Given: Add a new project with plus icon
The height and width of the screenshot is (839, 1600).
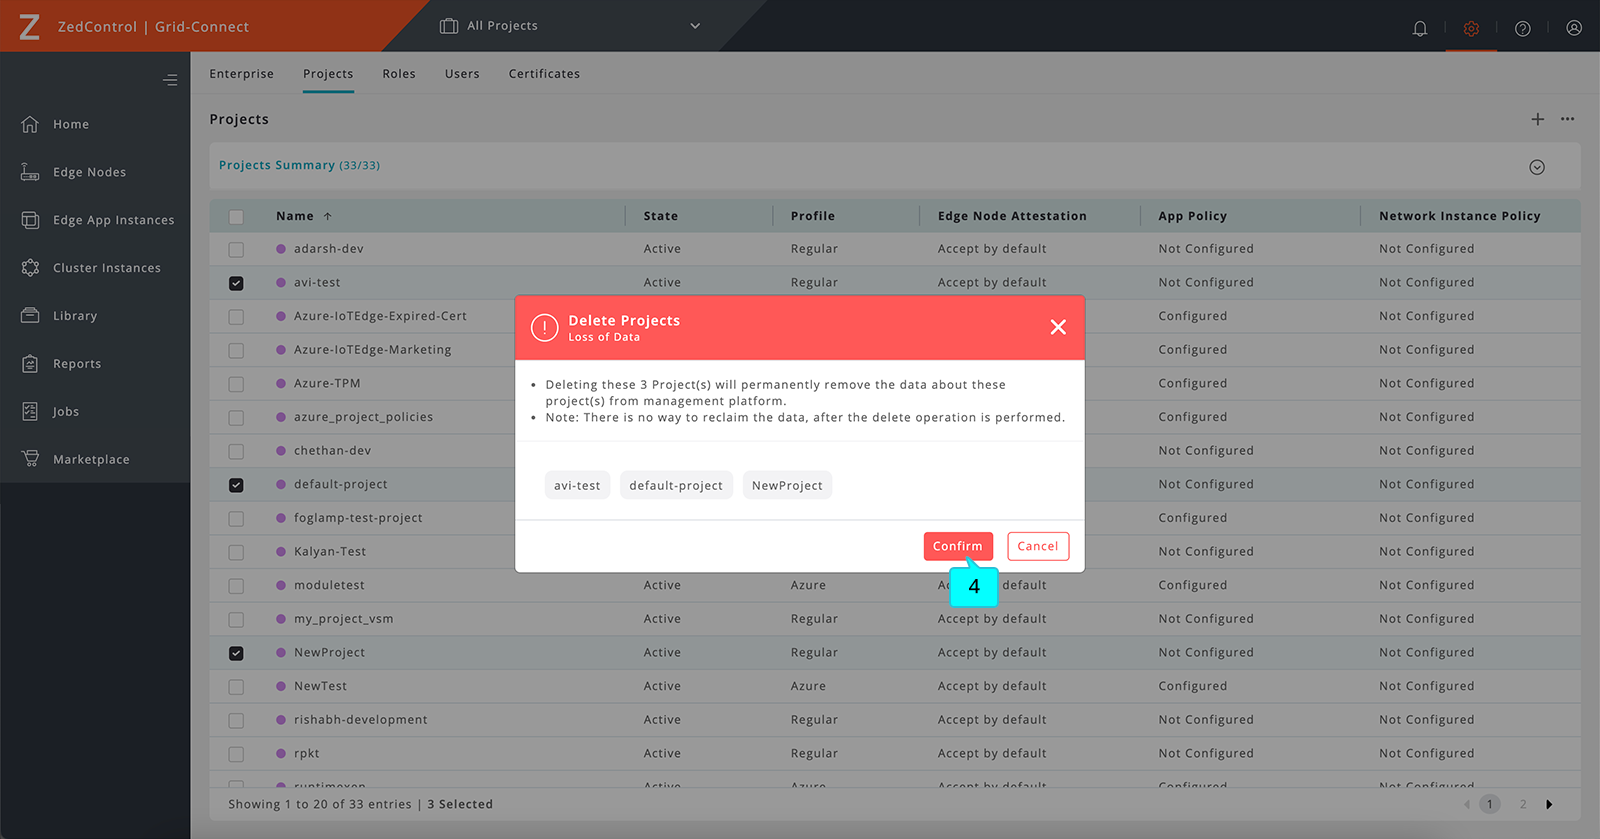Looking at the screenshot, I should 1538,119.
